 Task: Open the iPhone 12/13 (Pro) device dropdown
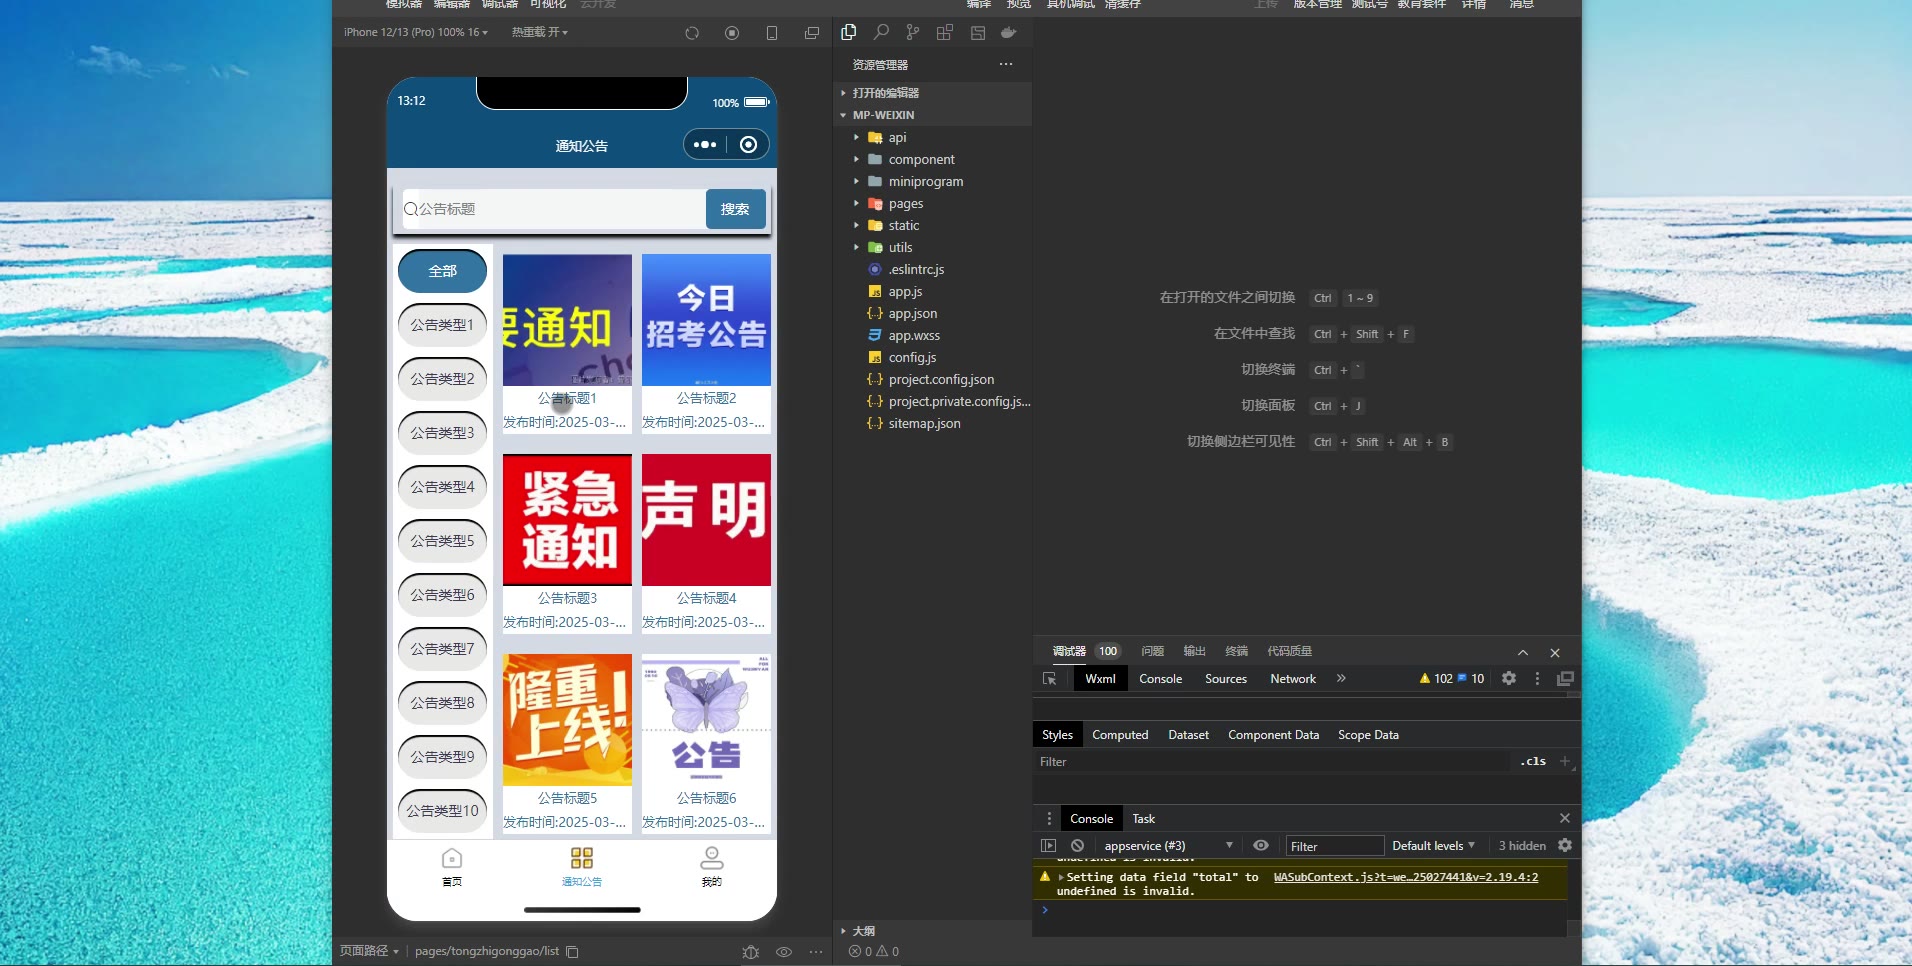(x=416, y=33)
